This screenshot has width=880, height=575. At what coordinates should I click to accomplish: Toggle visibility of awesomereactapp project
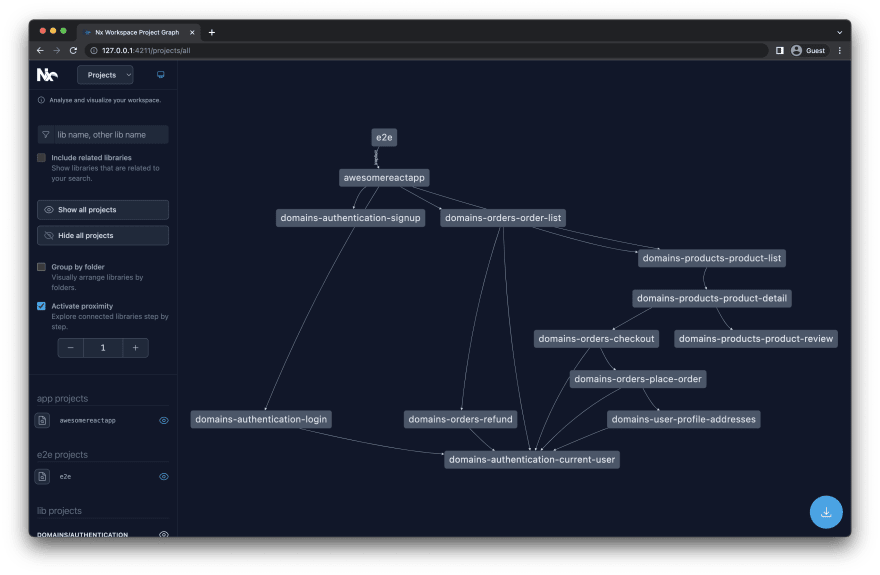coord(164,420)
